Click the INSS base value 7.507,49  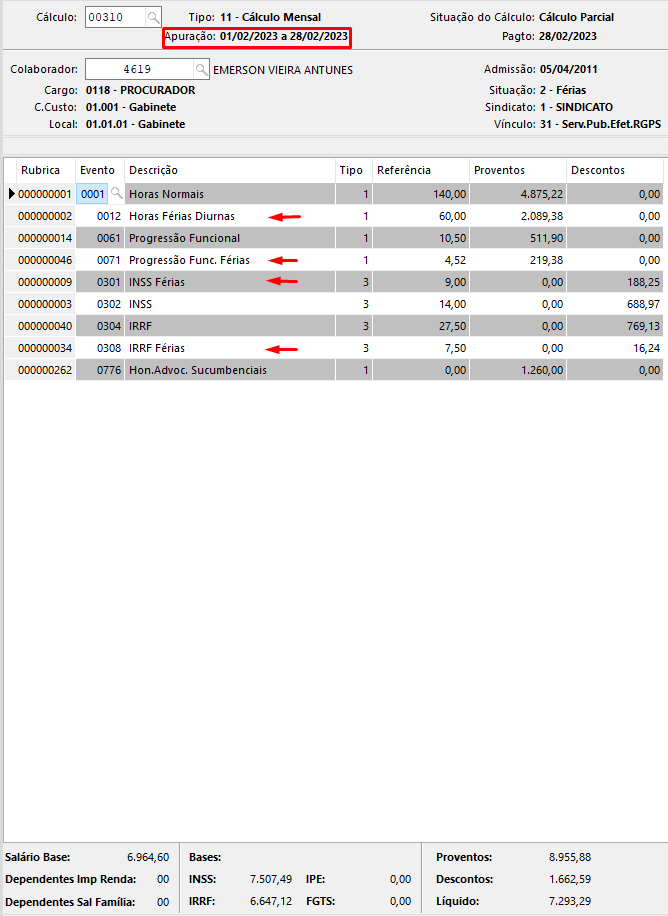tap(271, 879)
